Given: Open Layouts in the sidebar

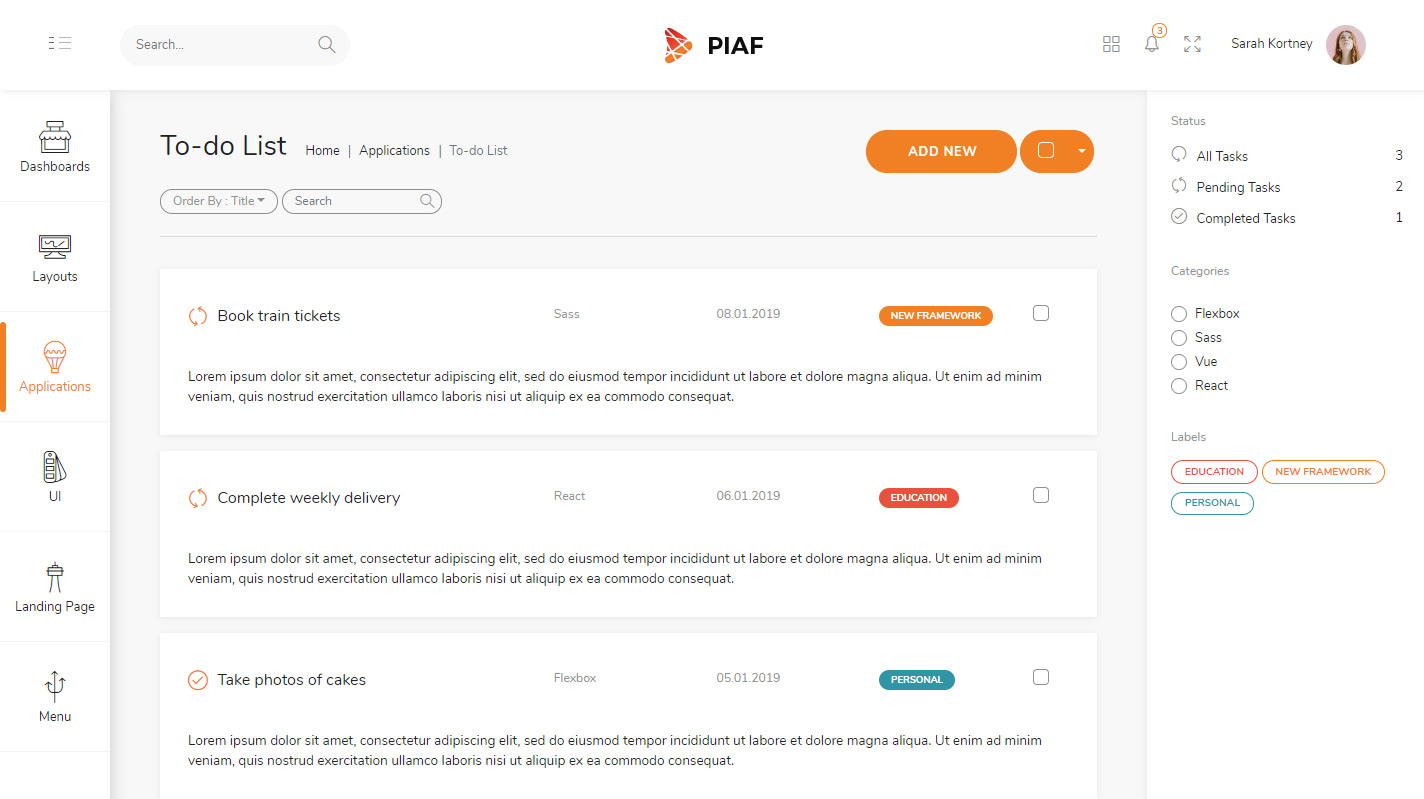Looking at the screenshot, I should click(55, 257).
